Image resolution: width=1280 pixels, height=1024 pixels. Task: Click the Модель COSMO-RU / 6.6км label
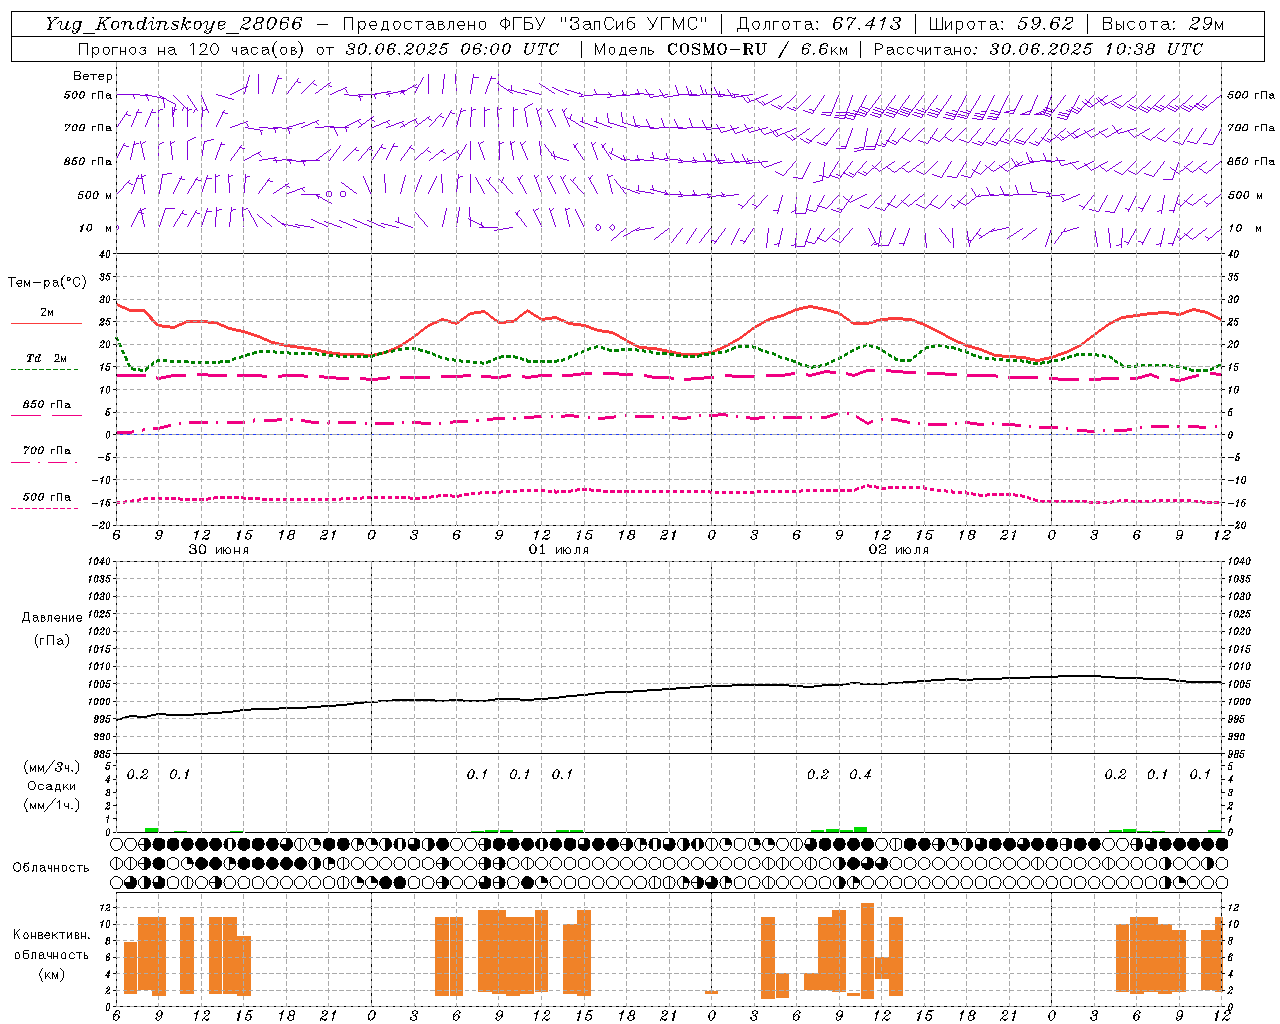(x=720, y=49)
